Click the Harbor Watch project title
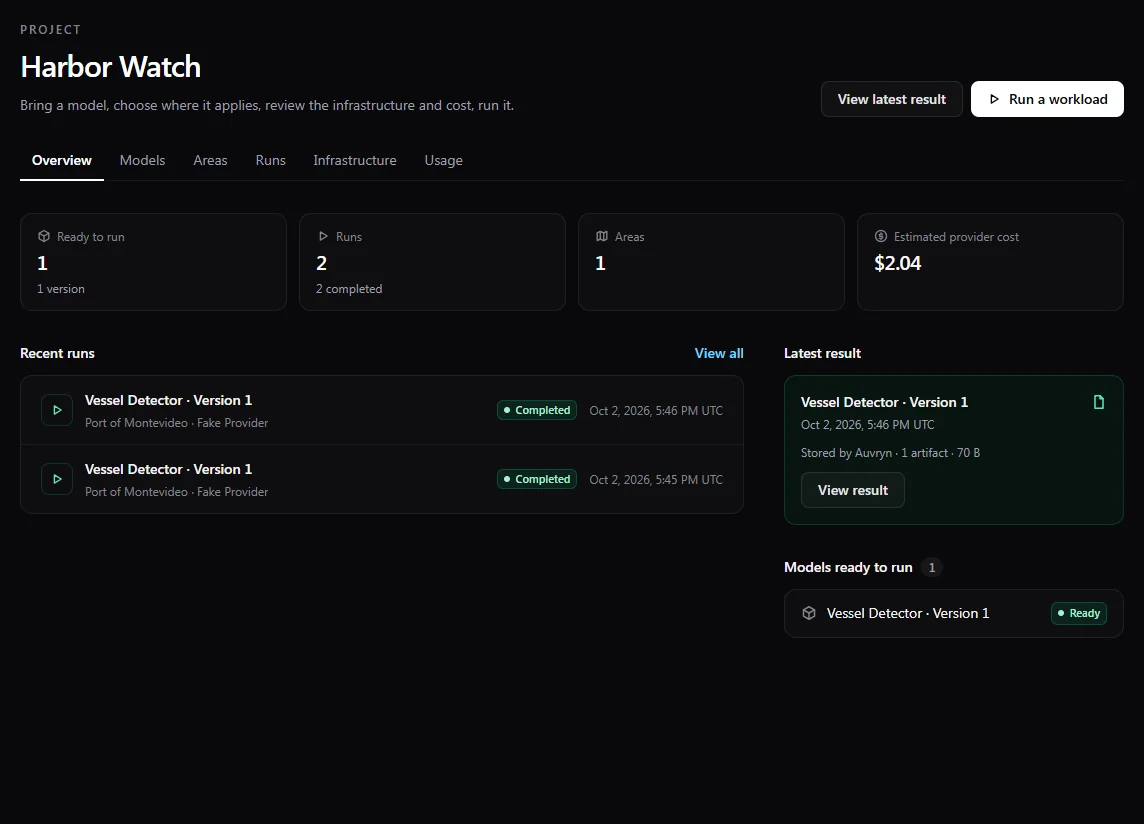 pyautogui.click(x=111, y=67)
